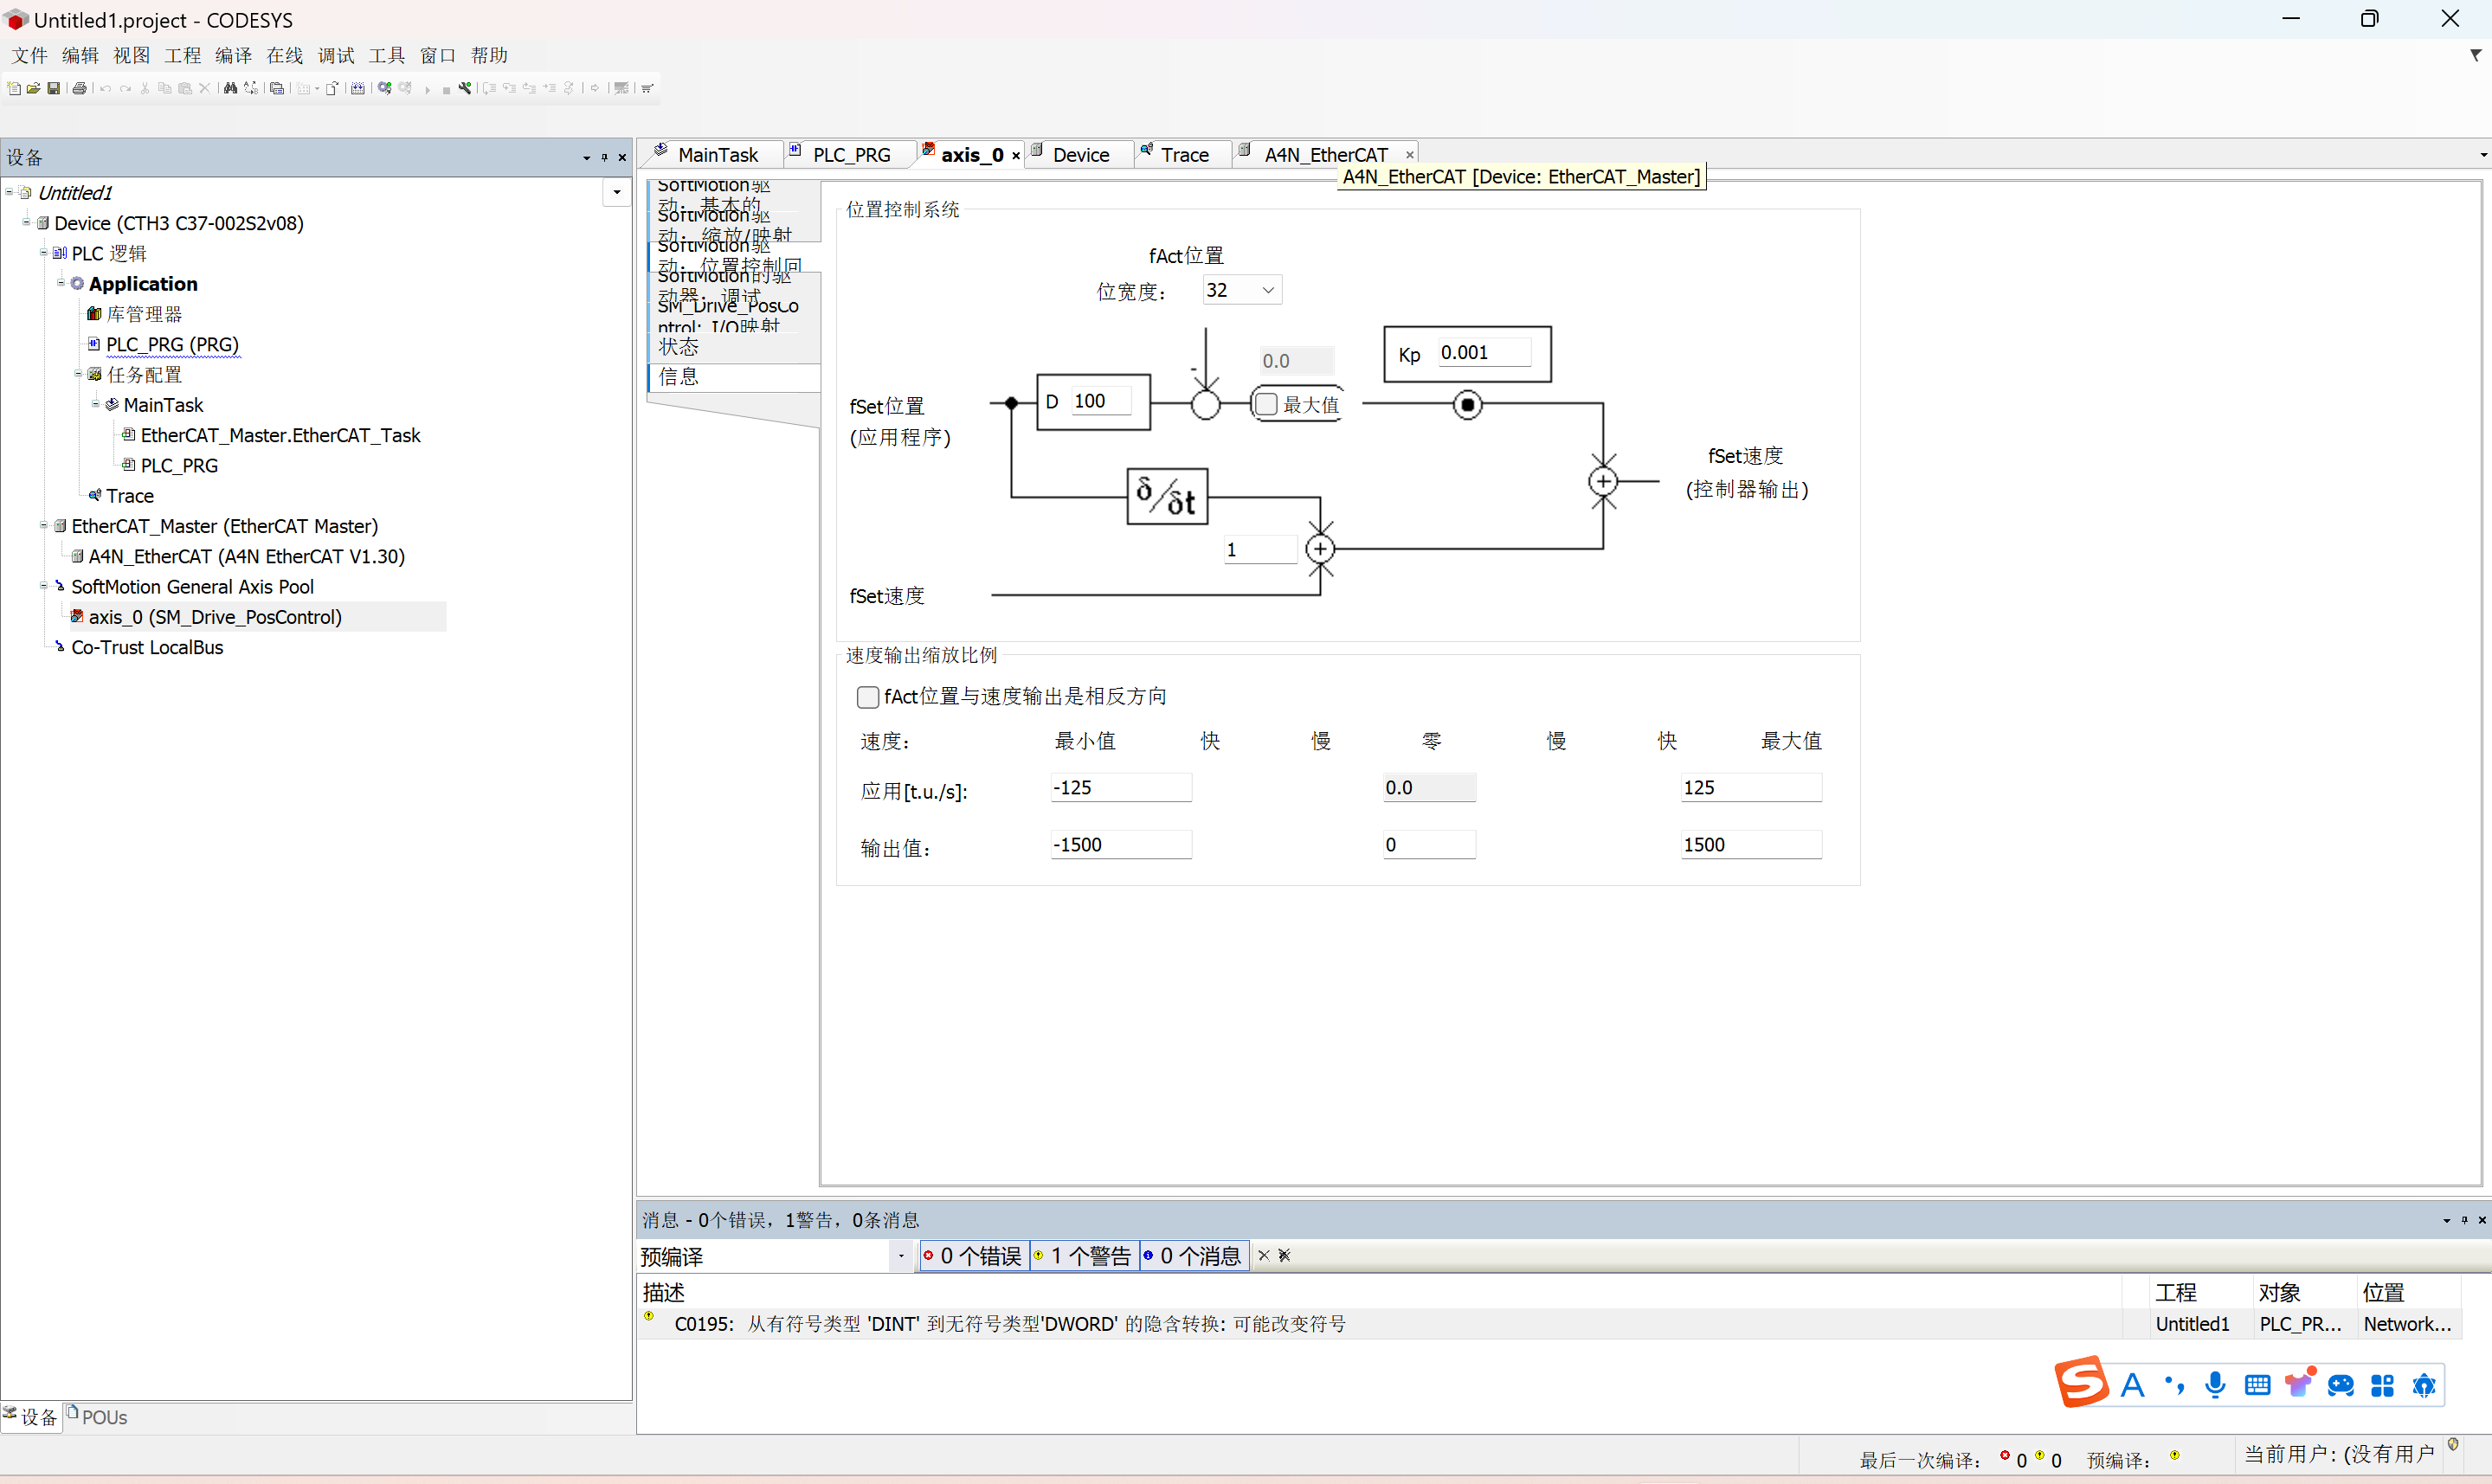
Task: Collapse SoftMotion General Axis Pool node
Action: click(44, 585)
